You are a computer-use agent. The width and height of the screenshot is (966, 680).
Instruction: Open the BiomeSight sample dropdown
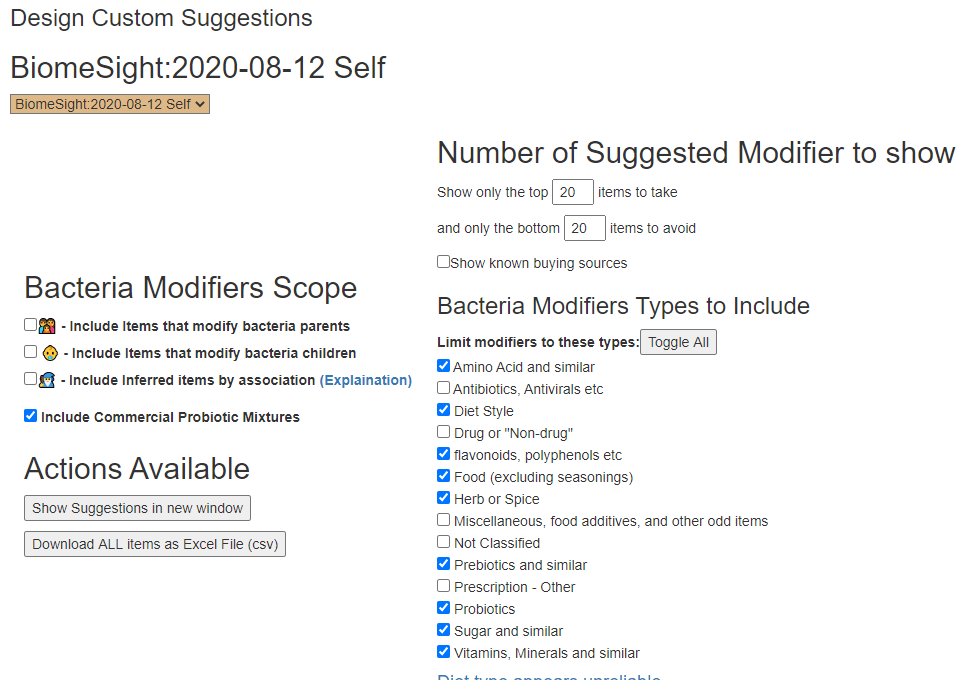tap(110, 104)
